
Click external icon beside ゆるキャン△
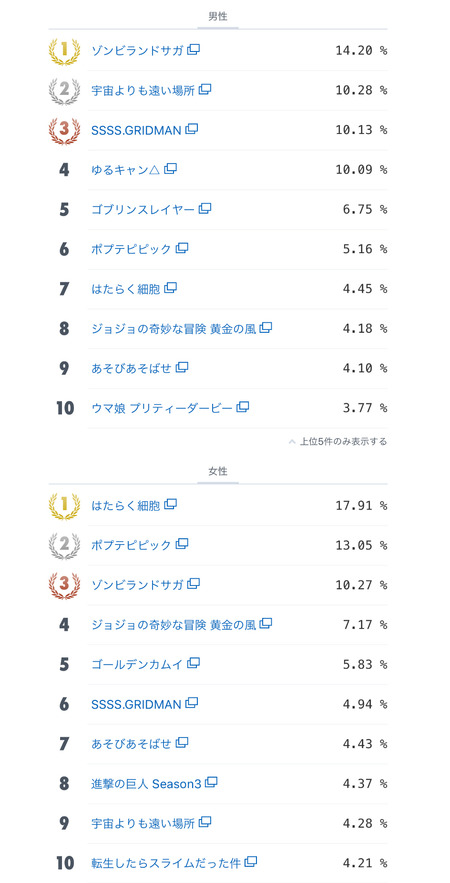[171, 169]
